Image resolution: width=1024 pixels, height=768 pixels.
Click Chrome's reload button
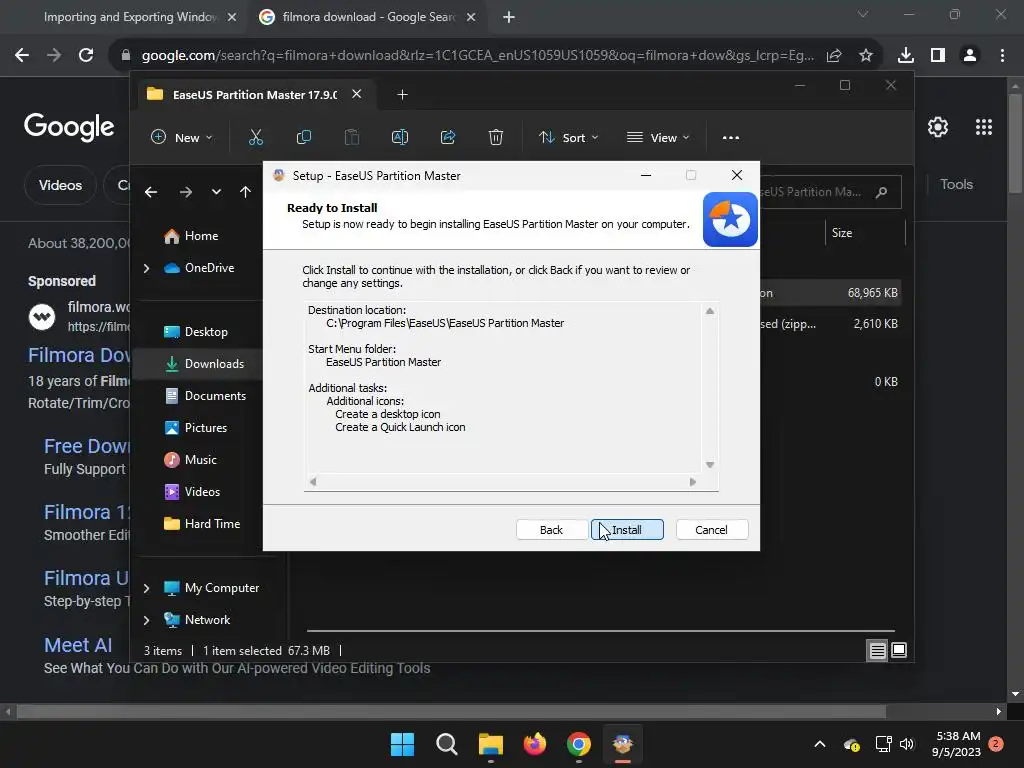pos(86,56)
